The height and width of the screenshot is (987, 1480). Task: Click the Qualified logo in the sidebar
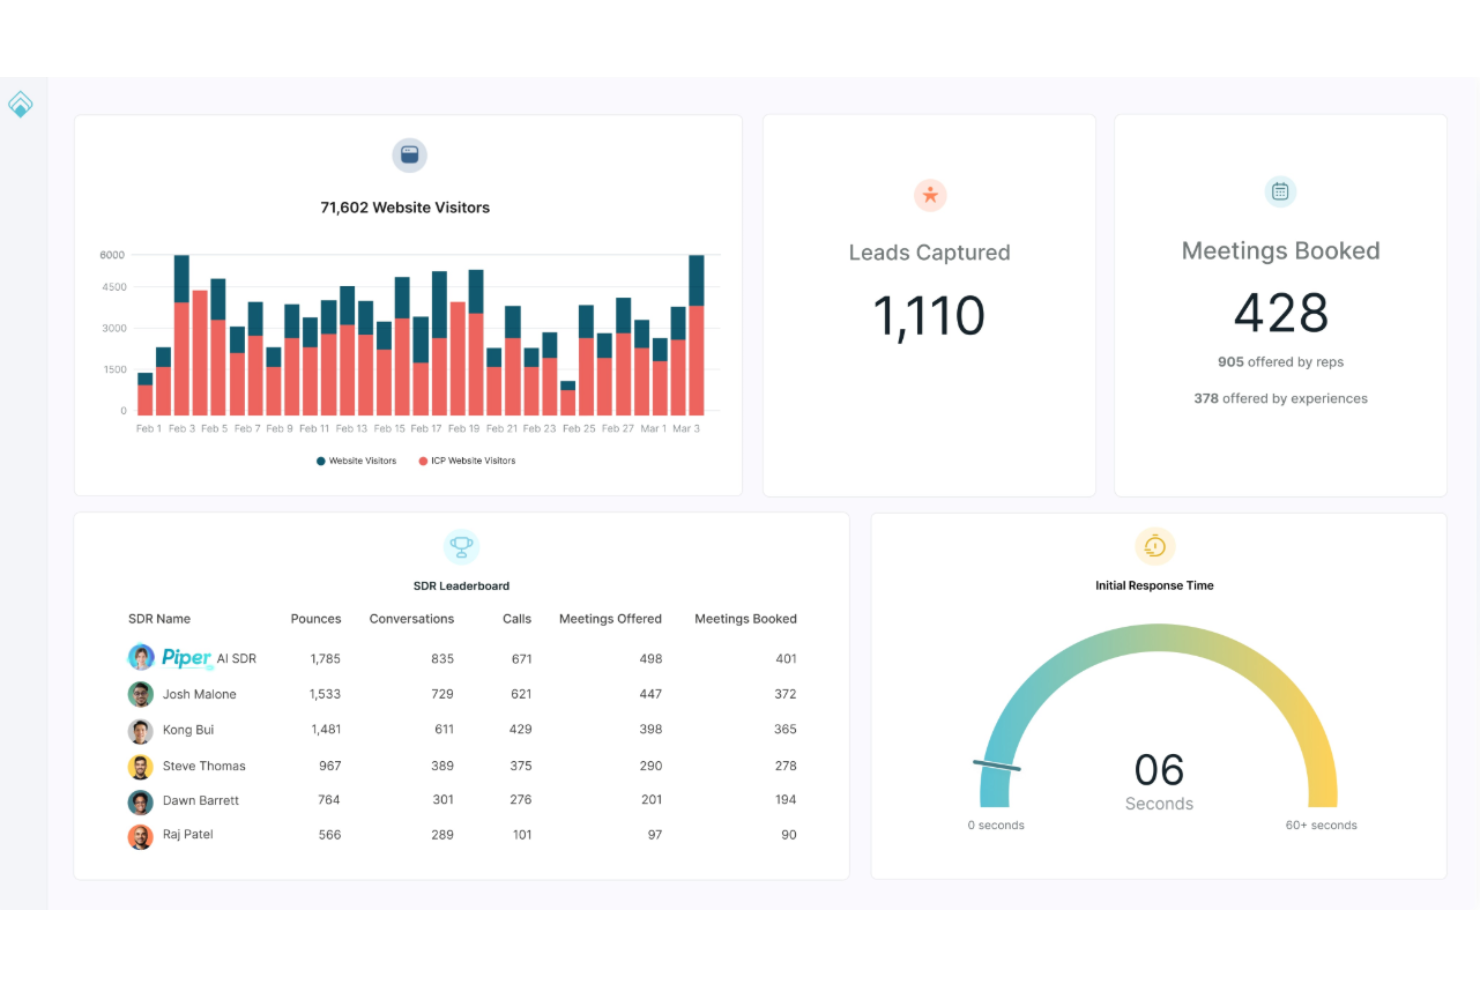pos(20,104)
